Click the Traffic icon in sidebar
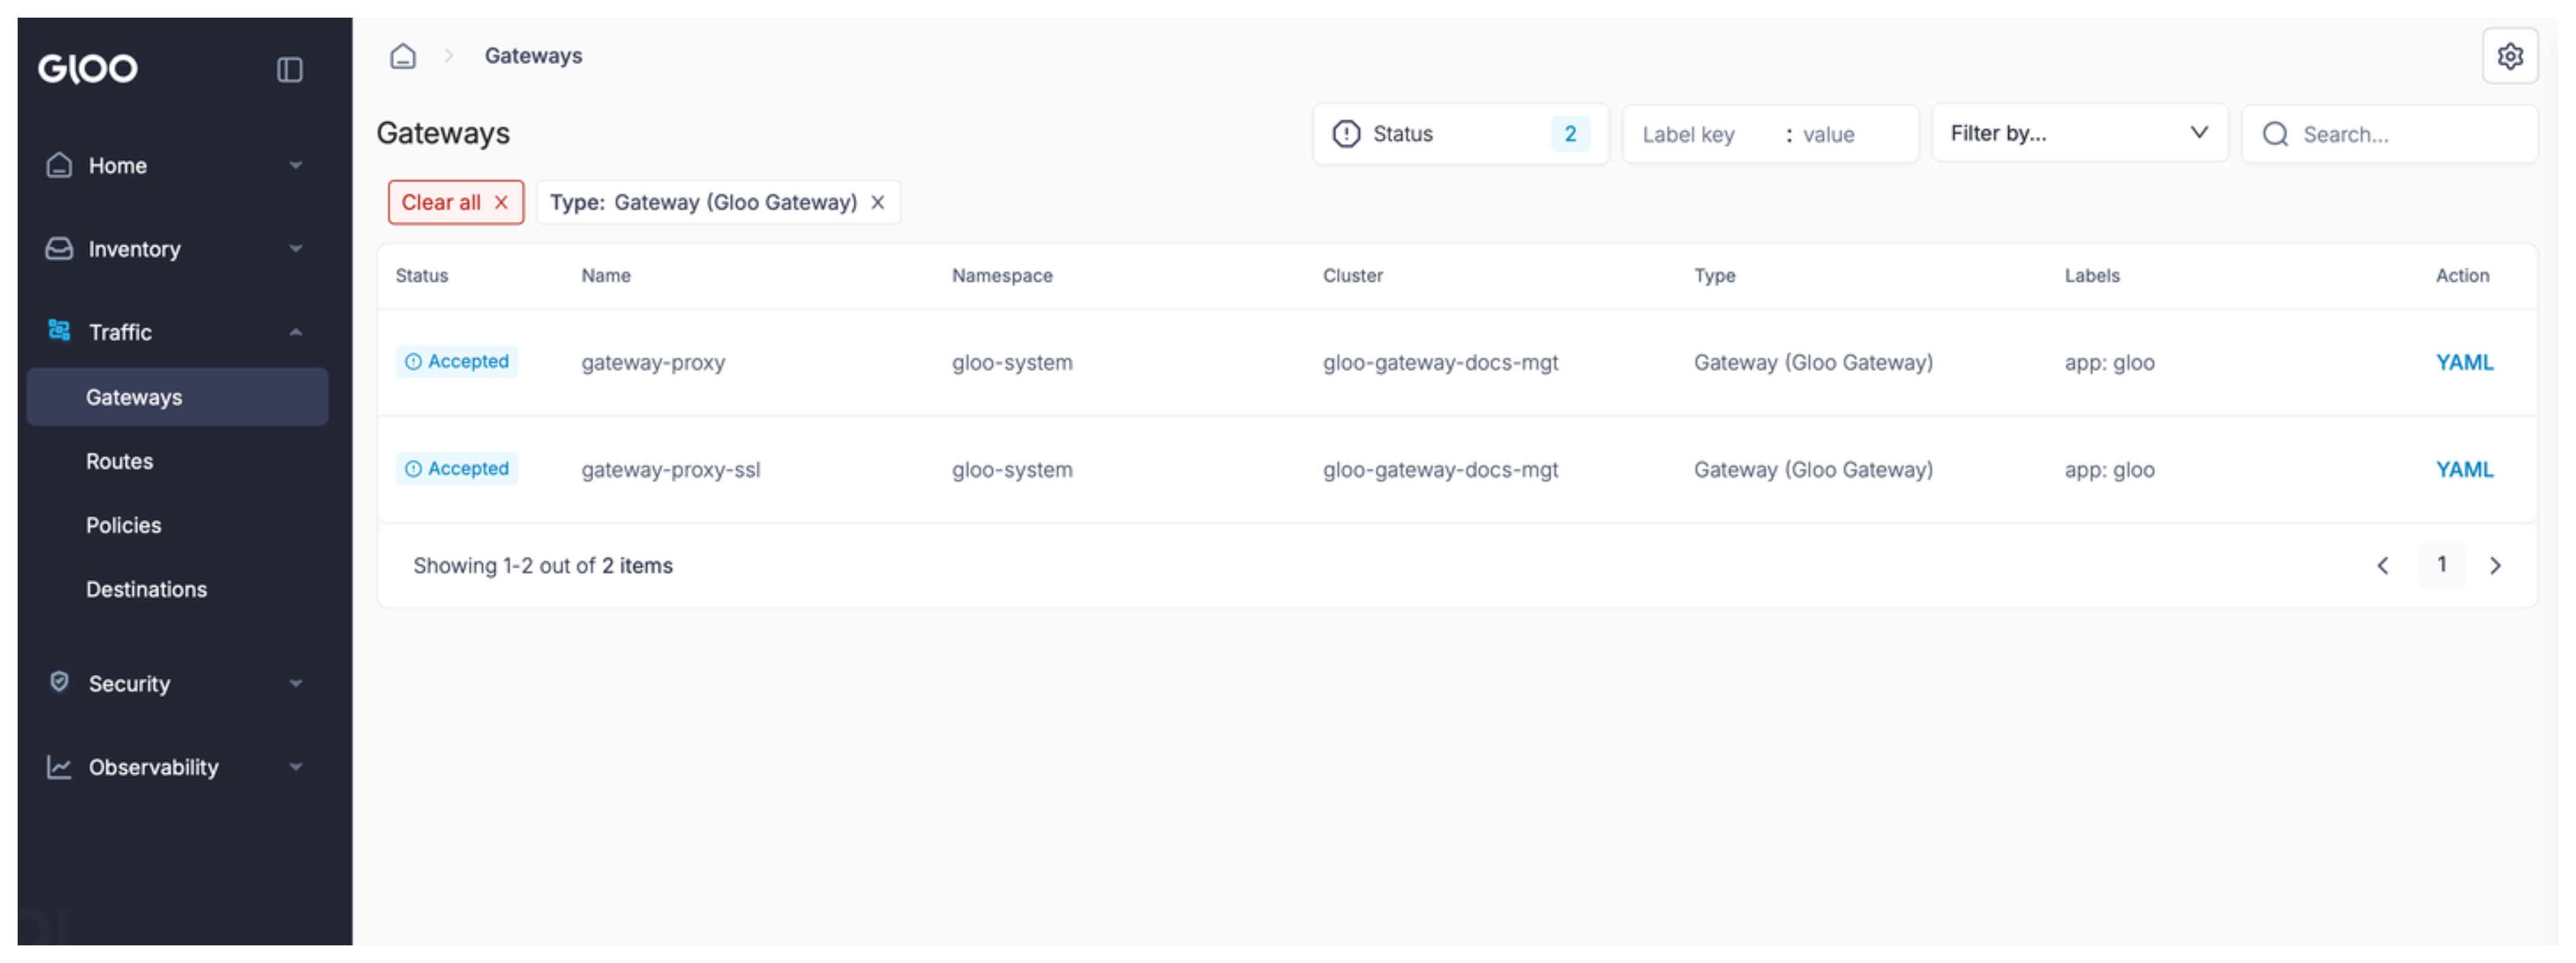The width and height of the screenshot is (2576, 963). click(x=59, y=330)
